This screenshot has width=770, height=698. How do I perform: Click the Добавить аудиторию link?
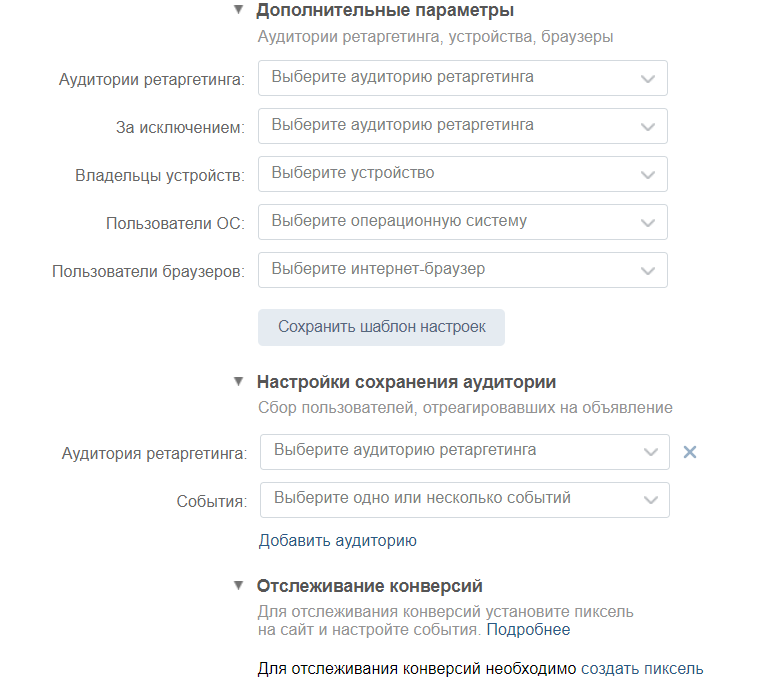pos(338,540)
